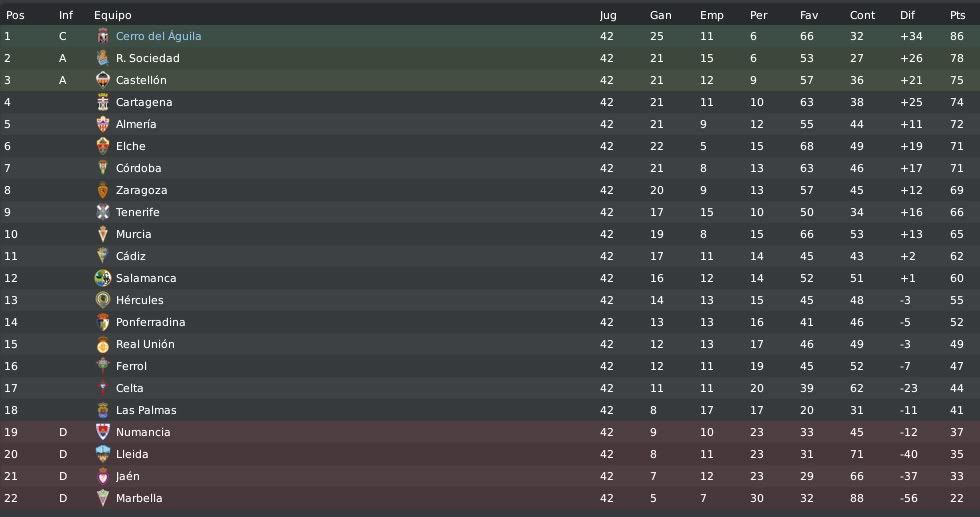The image size is (980, 517).
Task: Click the Marbella club badge
Action: (x=102, y=498)
